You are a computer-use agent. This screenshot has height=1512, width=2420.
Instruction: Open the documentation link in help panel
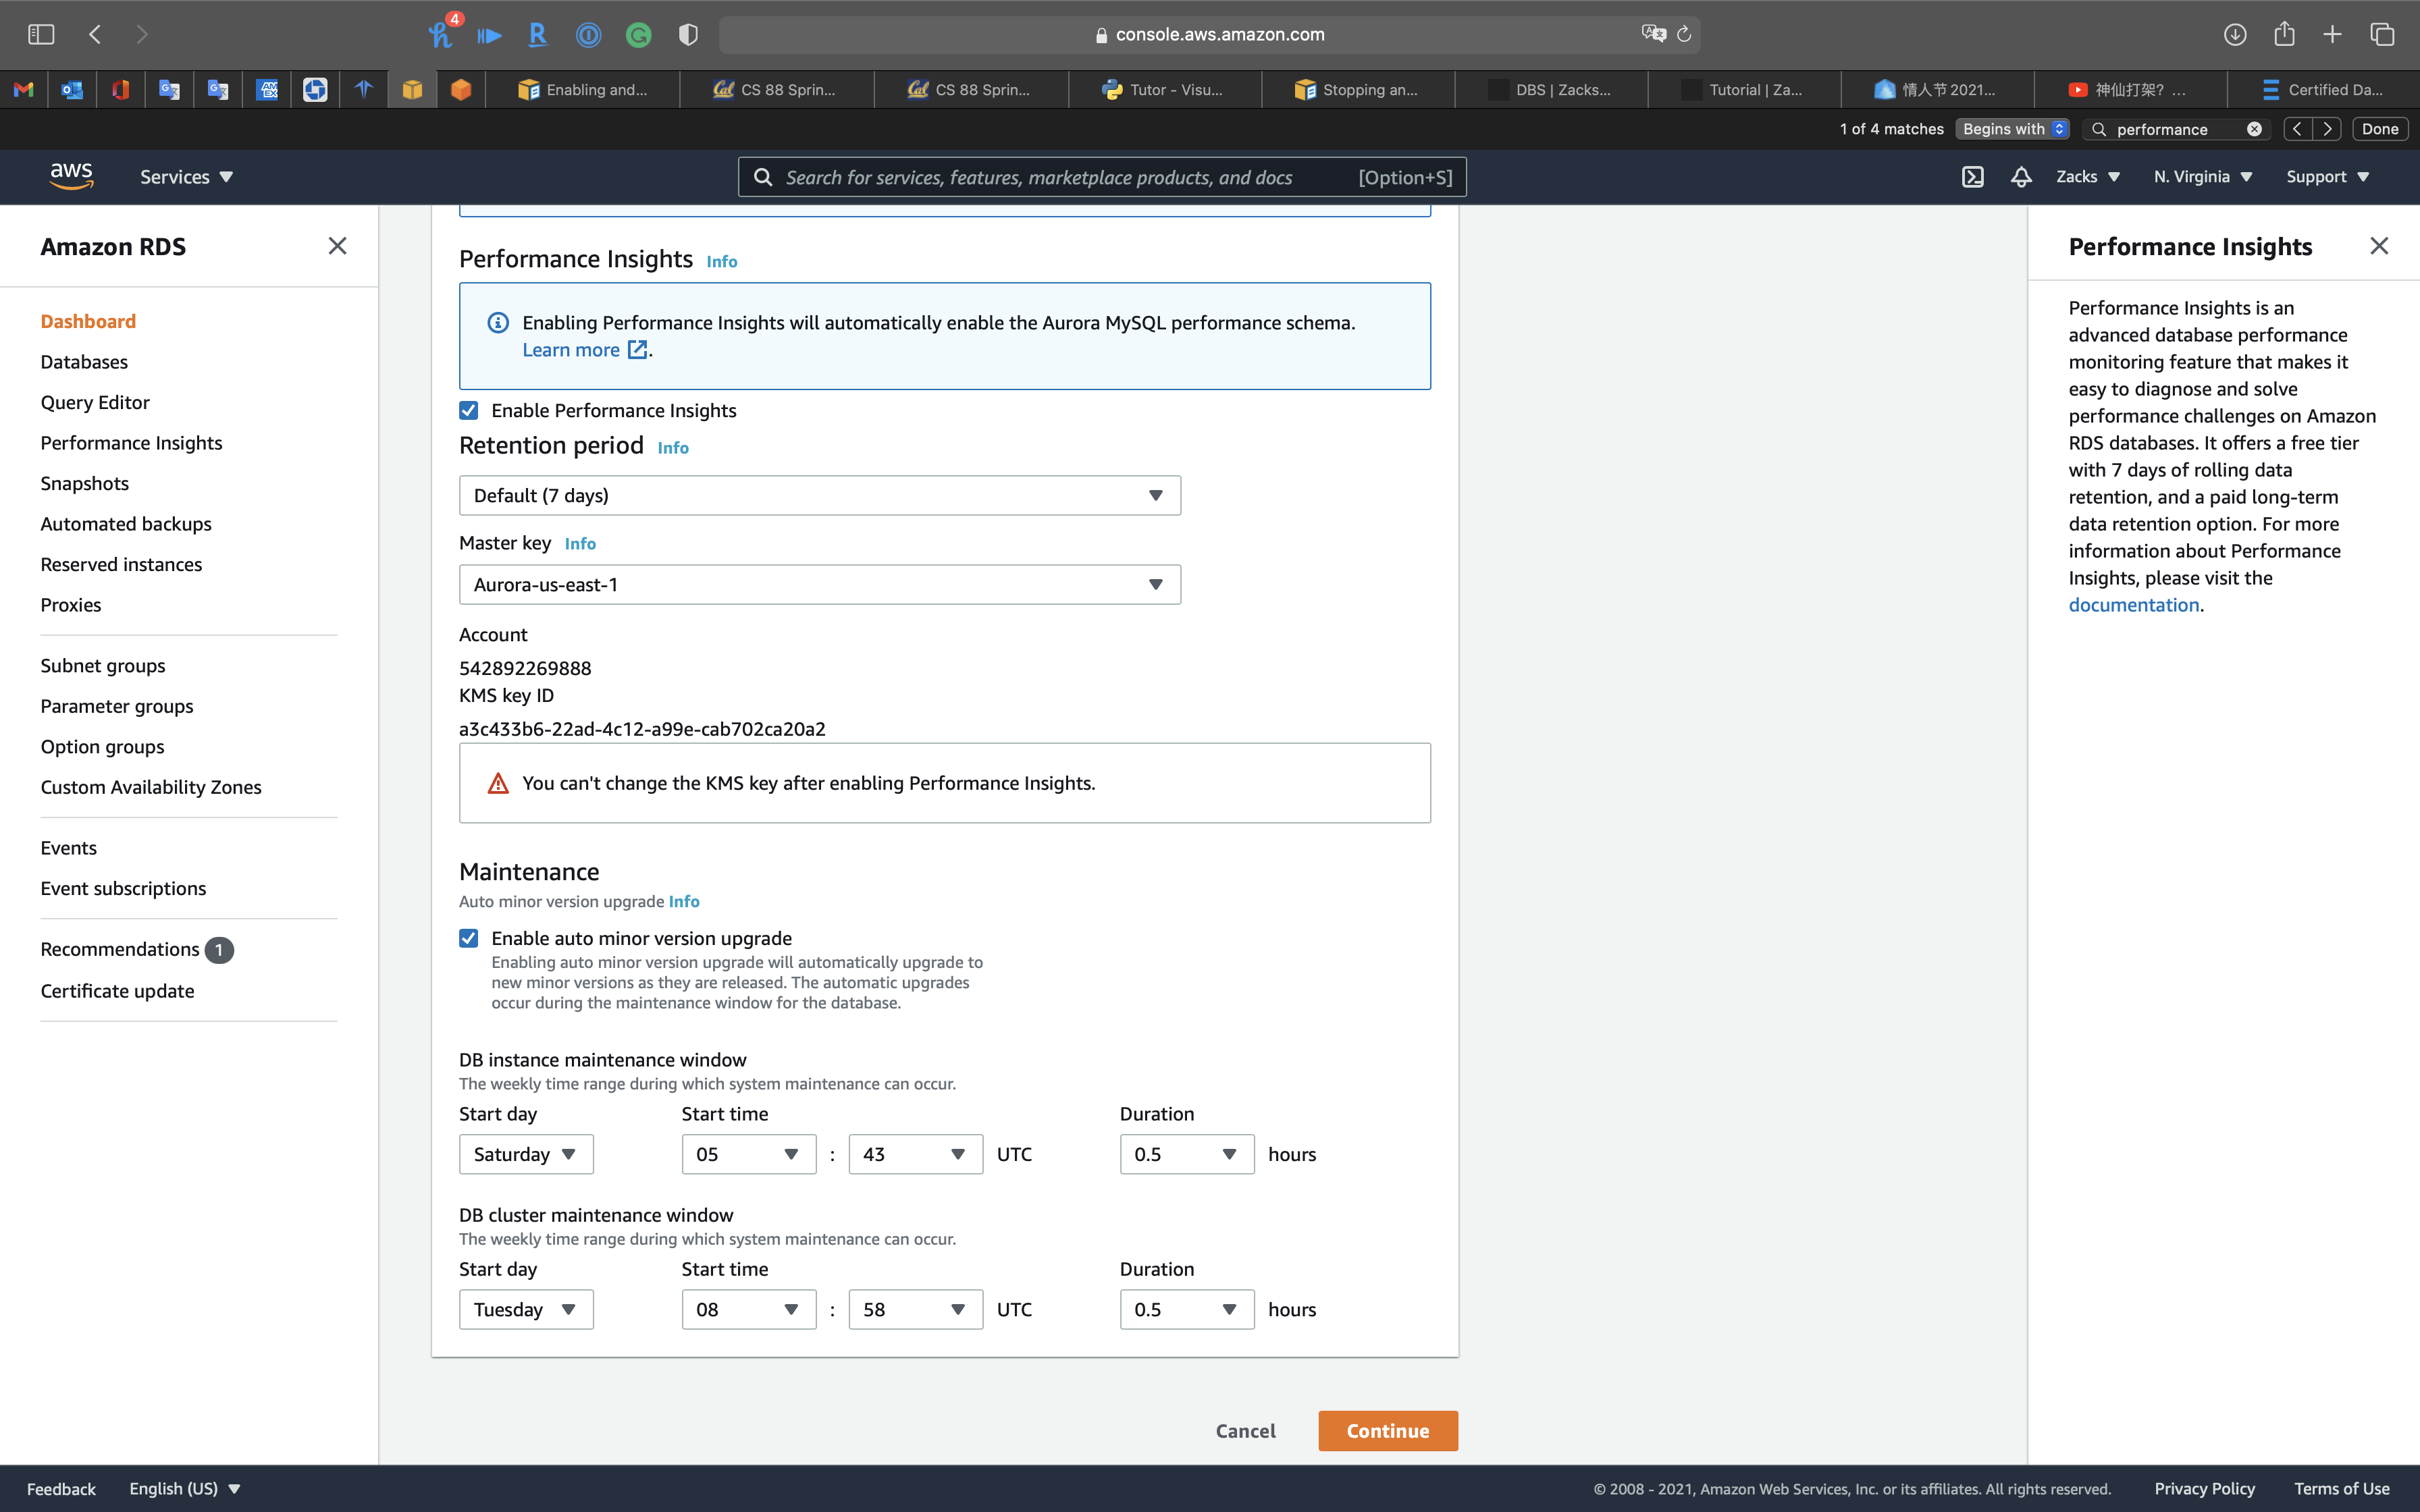tap(2133, 605)
